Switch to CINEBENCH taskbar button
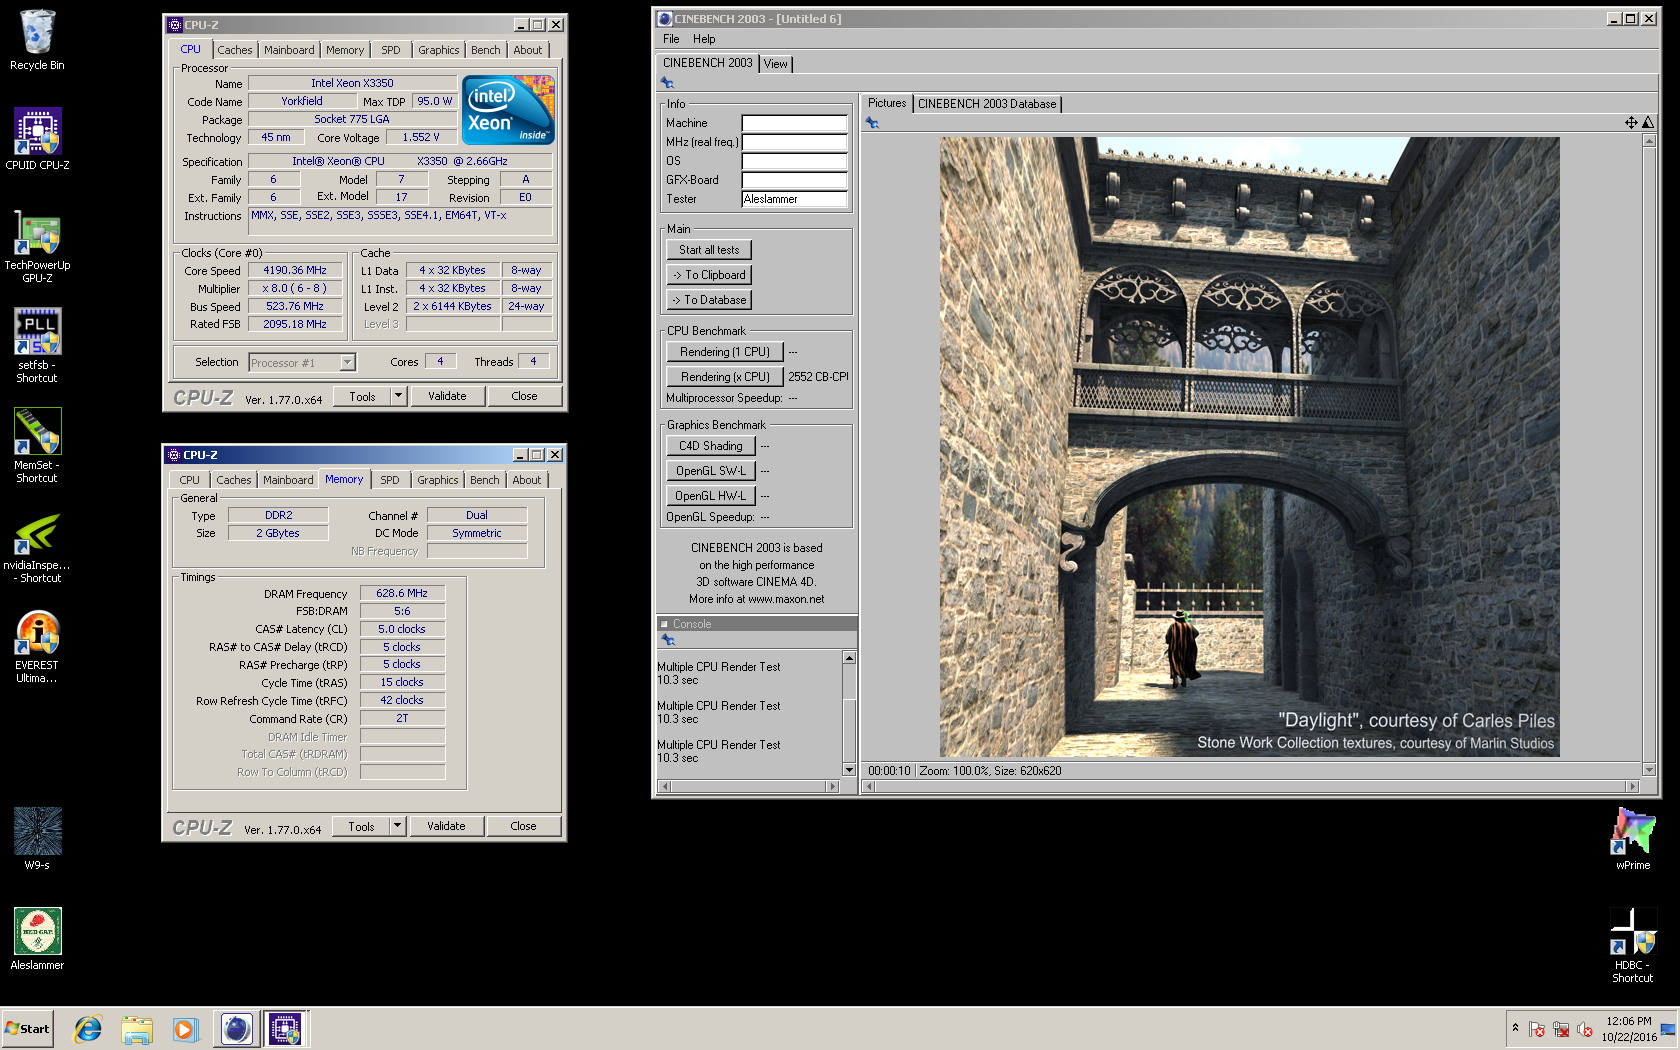Image resolution: width=1680 pixels, height=1050 pixels. click(x=237, y=1029)
